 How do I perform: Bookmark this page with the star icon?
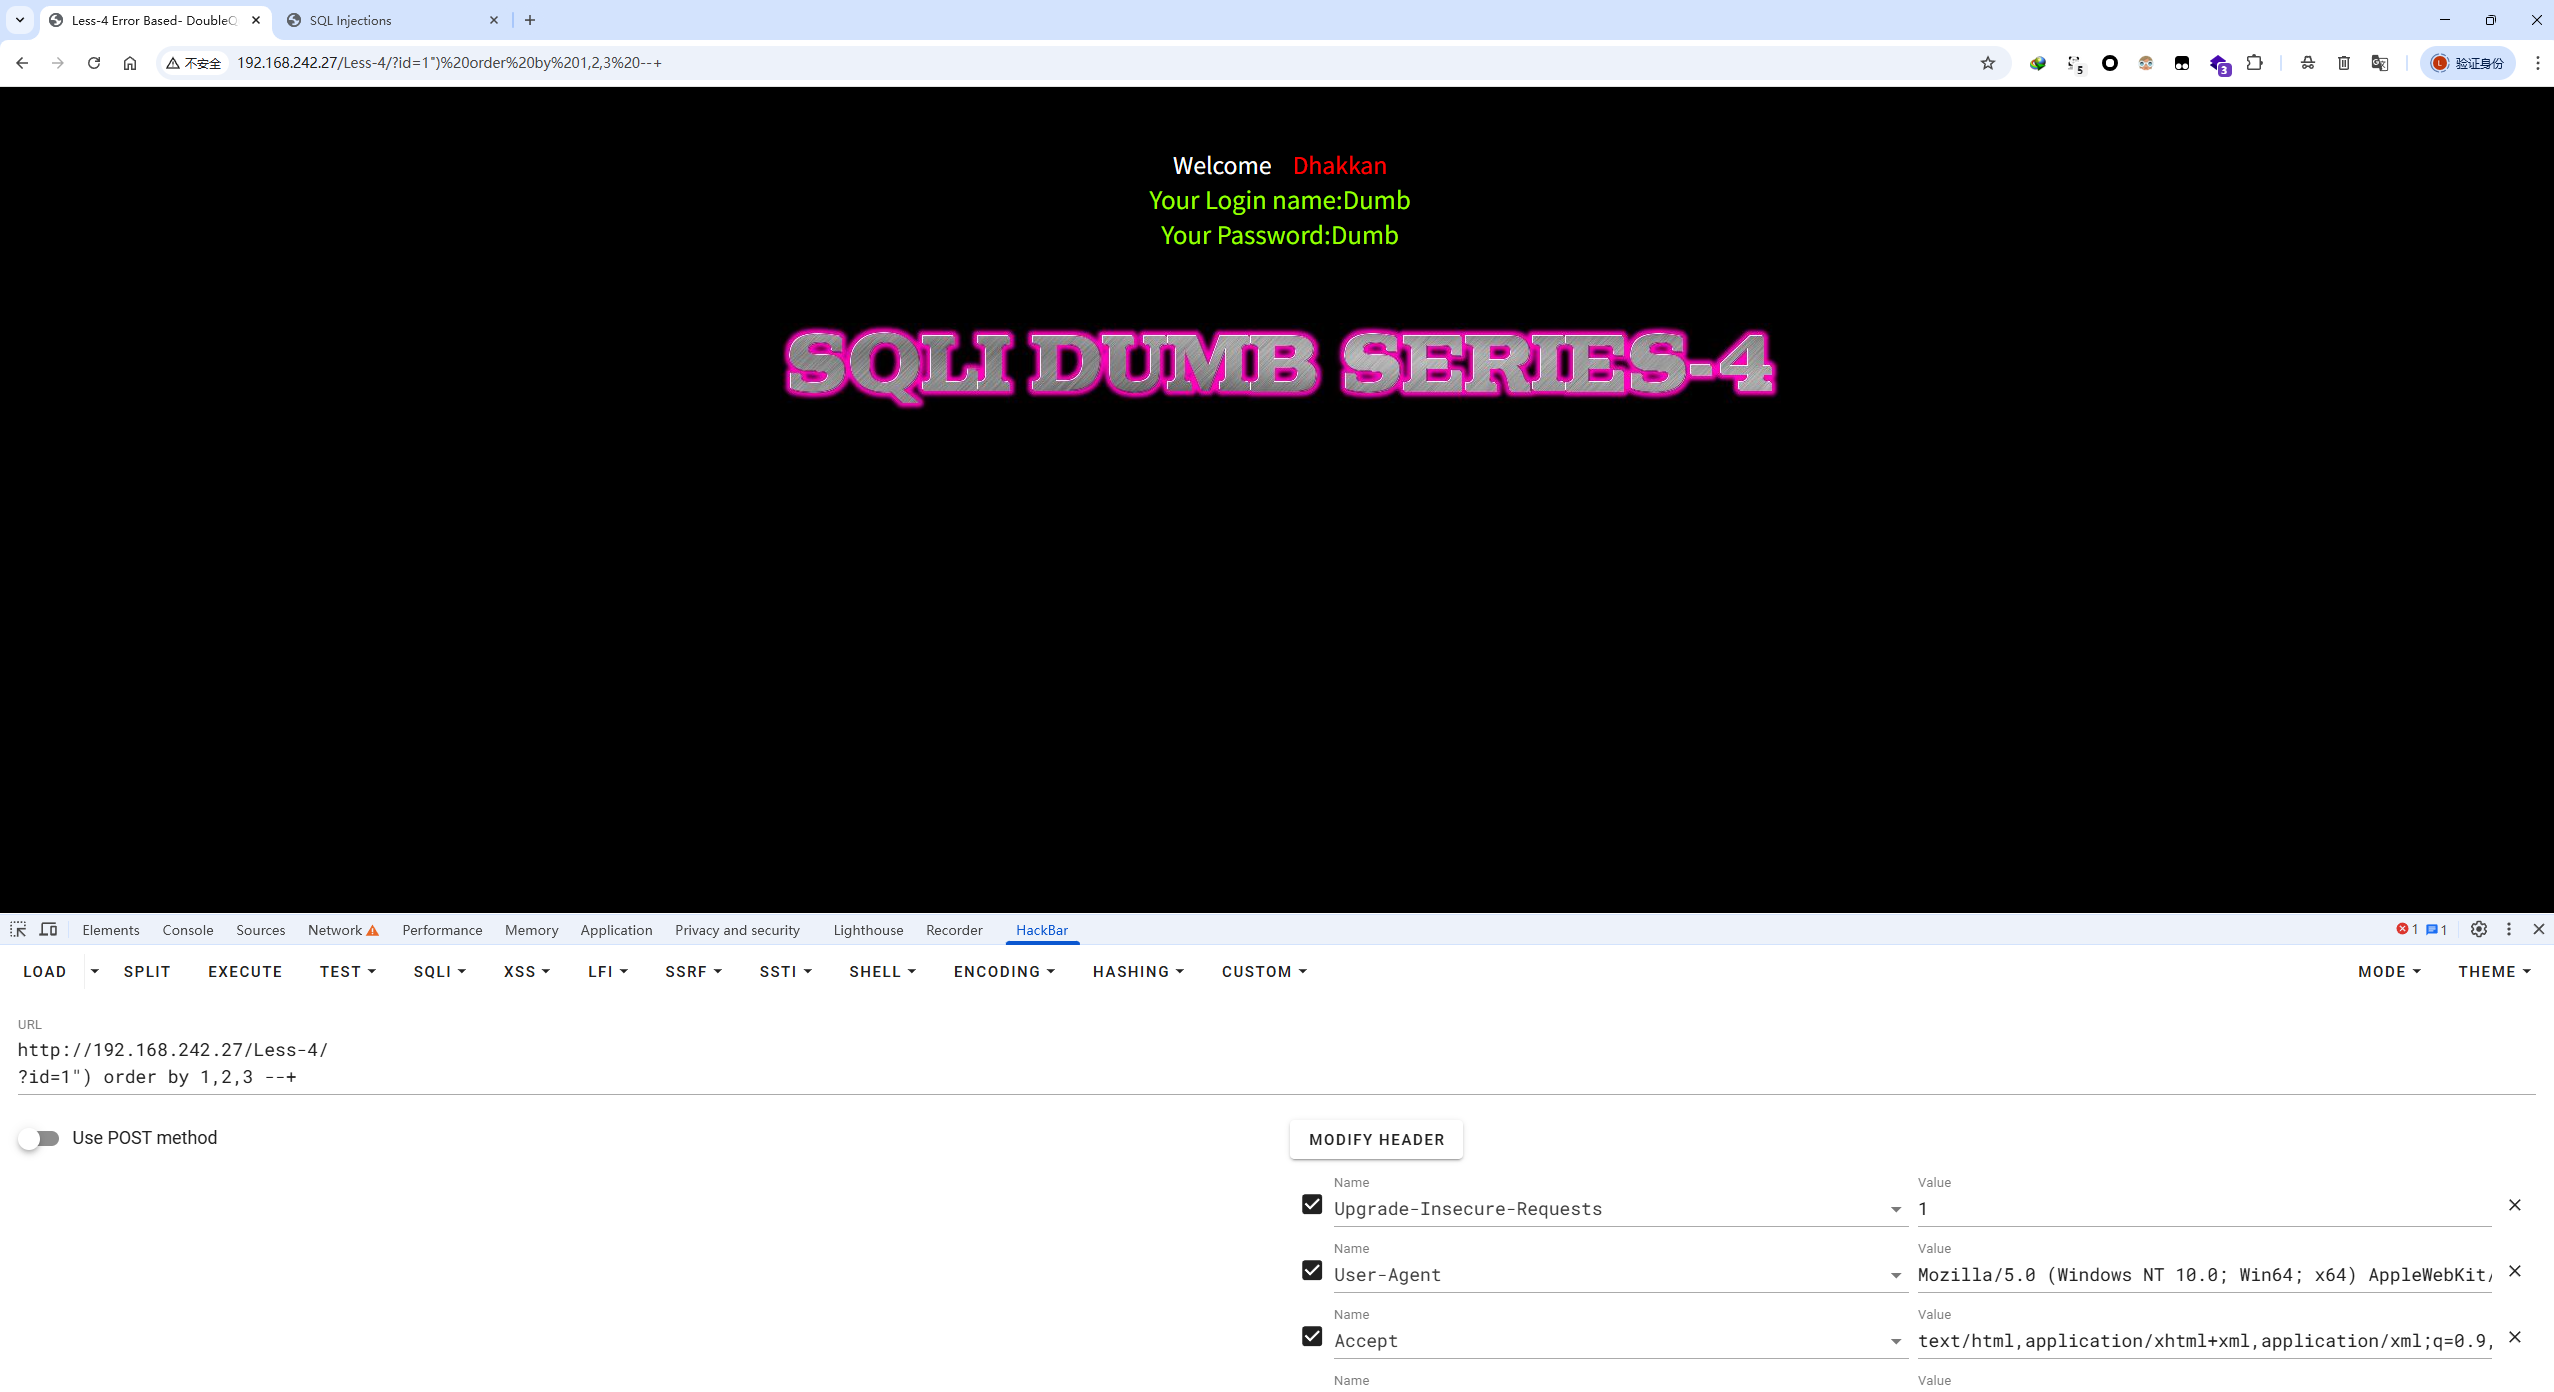click(x=1988, y=63)
